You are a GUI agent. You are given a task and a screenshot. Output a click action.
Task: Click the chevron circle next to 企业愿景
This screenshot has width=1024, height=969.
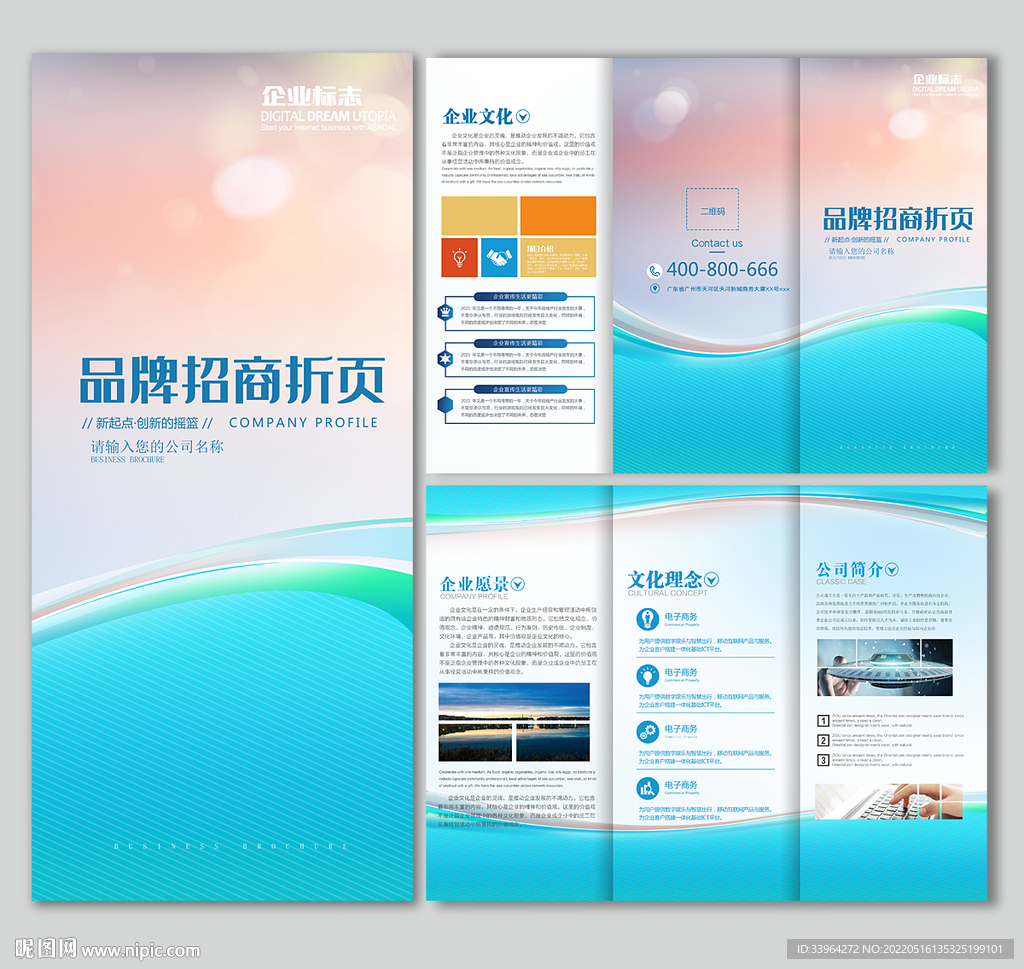point(518,584)
